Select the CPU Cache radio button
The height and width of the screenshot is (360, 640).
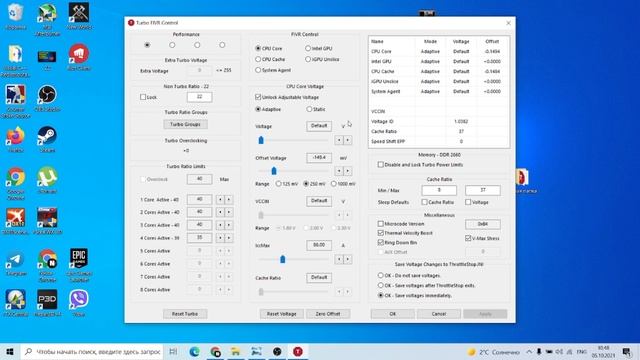point(258,59)
